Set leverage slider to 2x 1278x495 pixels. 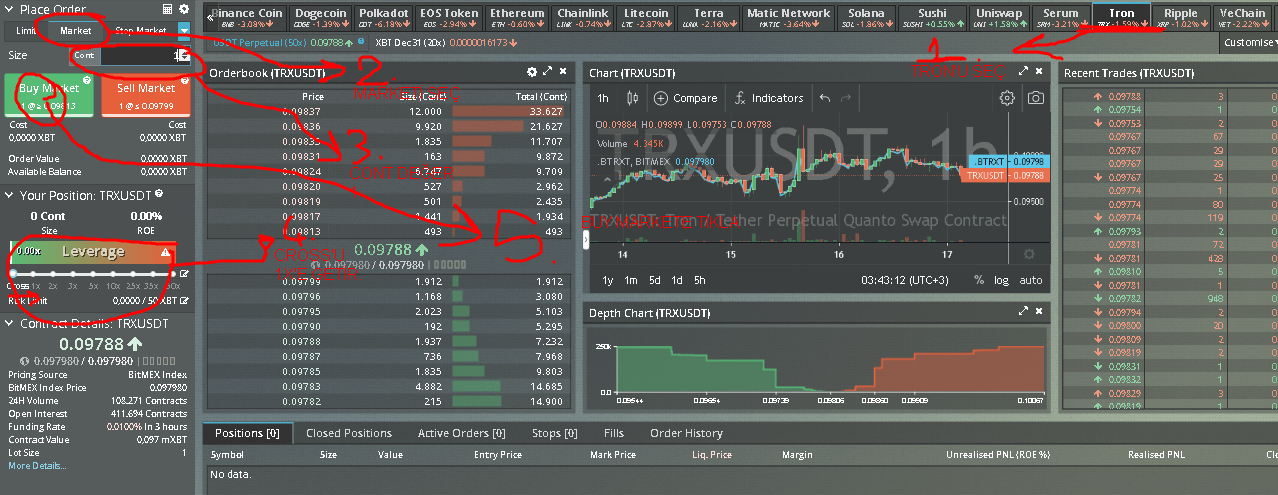pyautogui.click(x=55, y=273)
